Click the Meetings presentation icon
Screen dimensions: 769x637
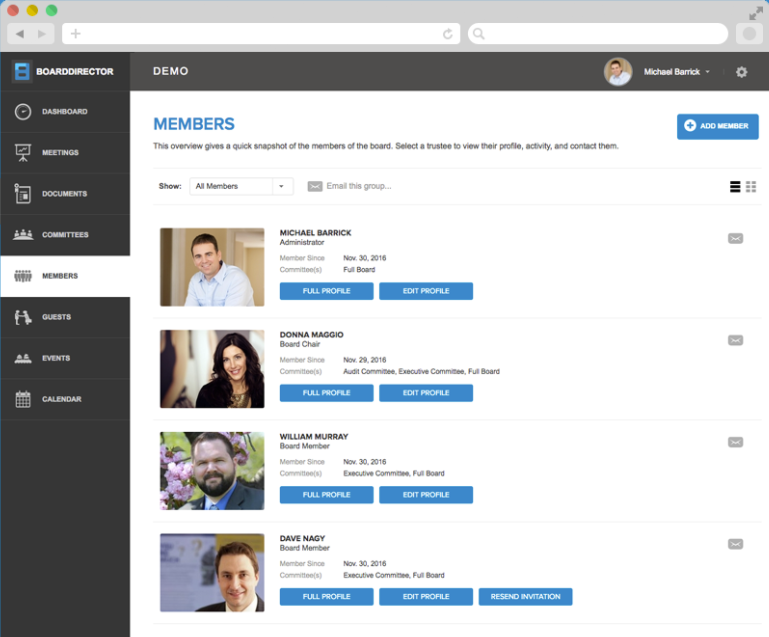pos(23,153)
